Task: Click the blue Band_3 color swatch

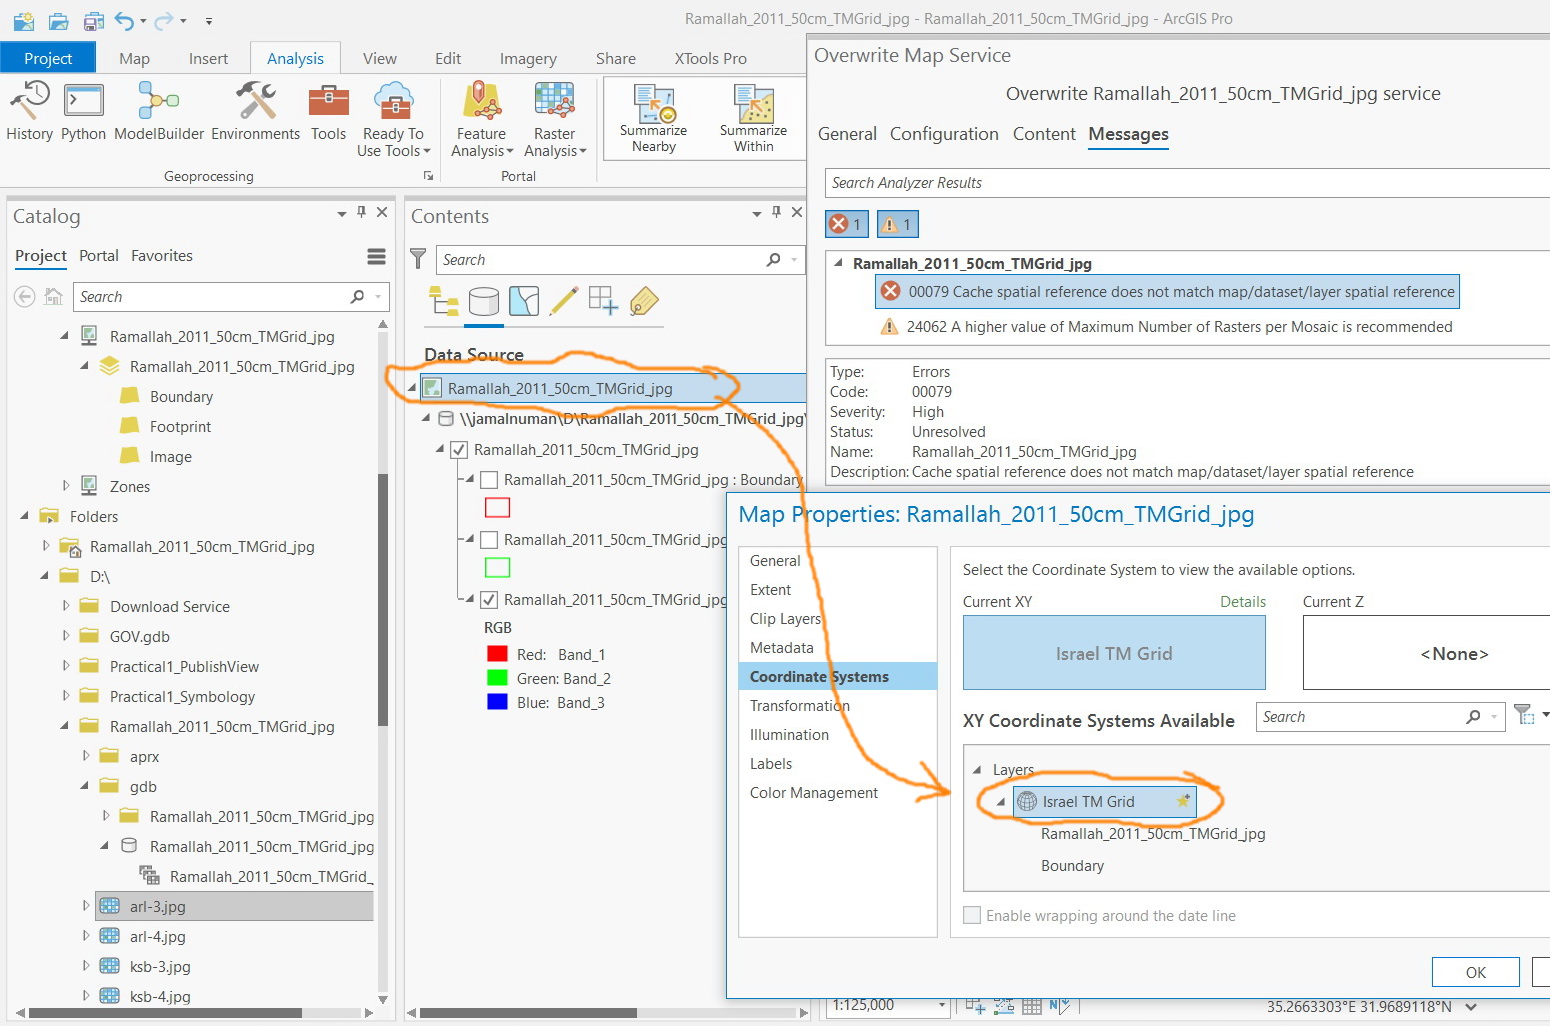Action: (x=497, y=702)
